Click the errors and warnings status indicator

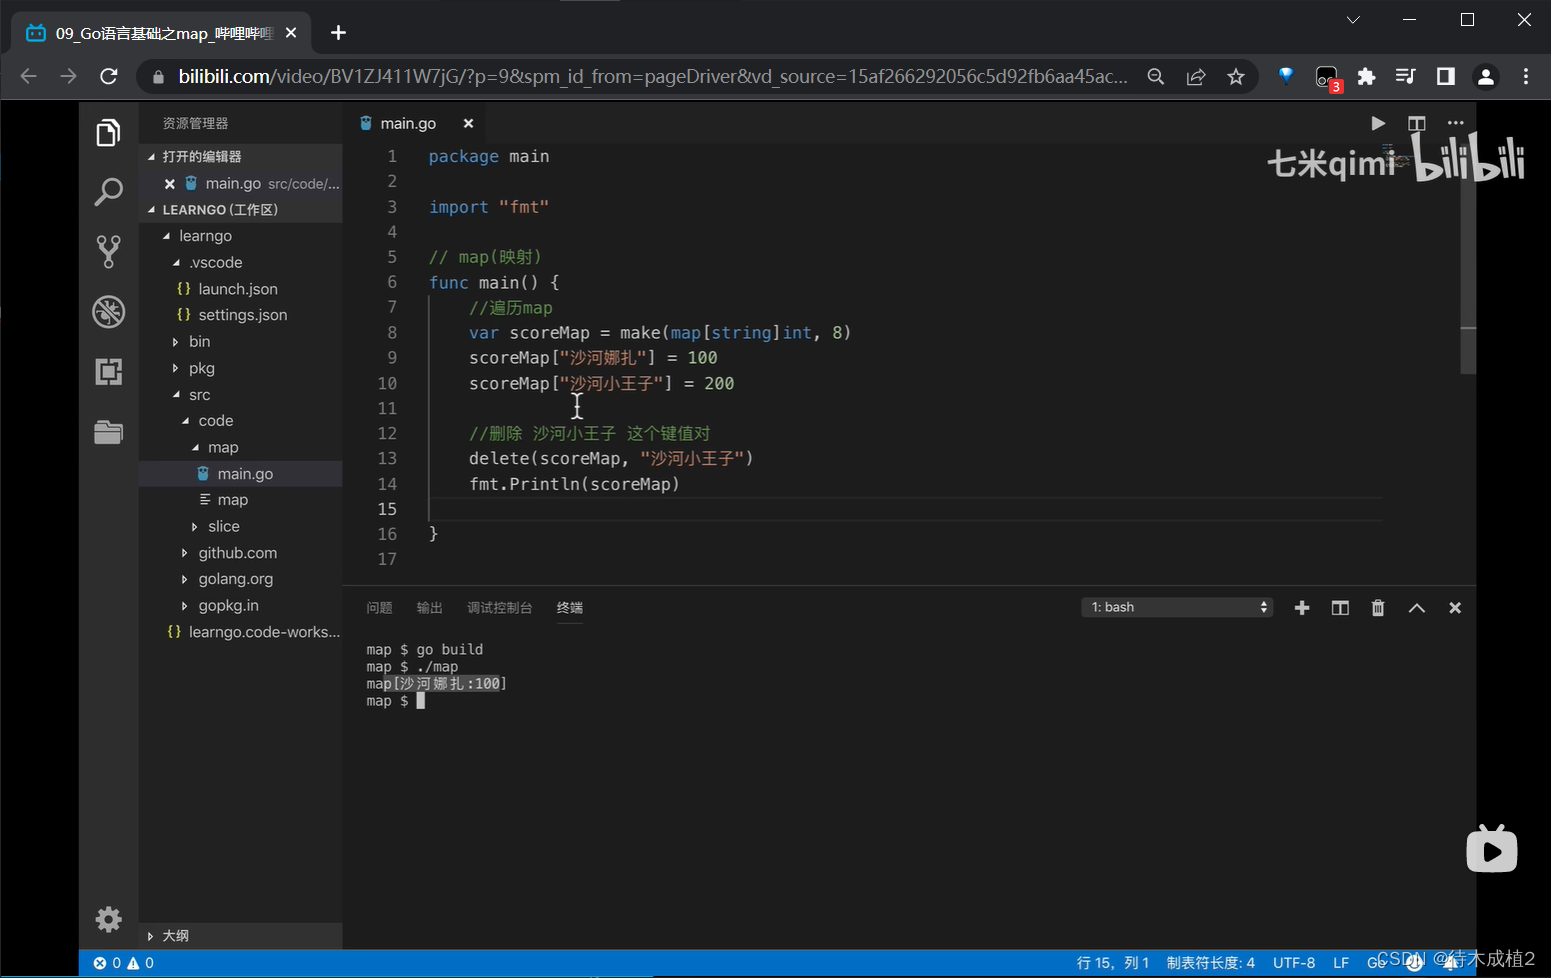[124, 963]
